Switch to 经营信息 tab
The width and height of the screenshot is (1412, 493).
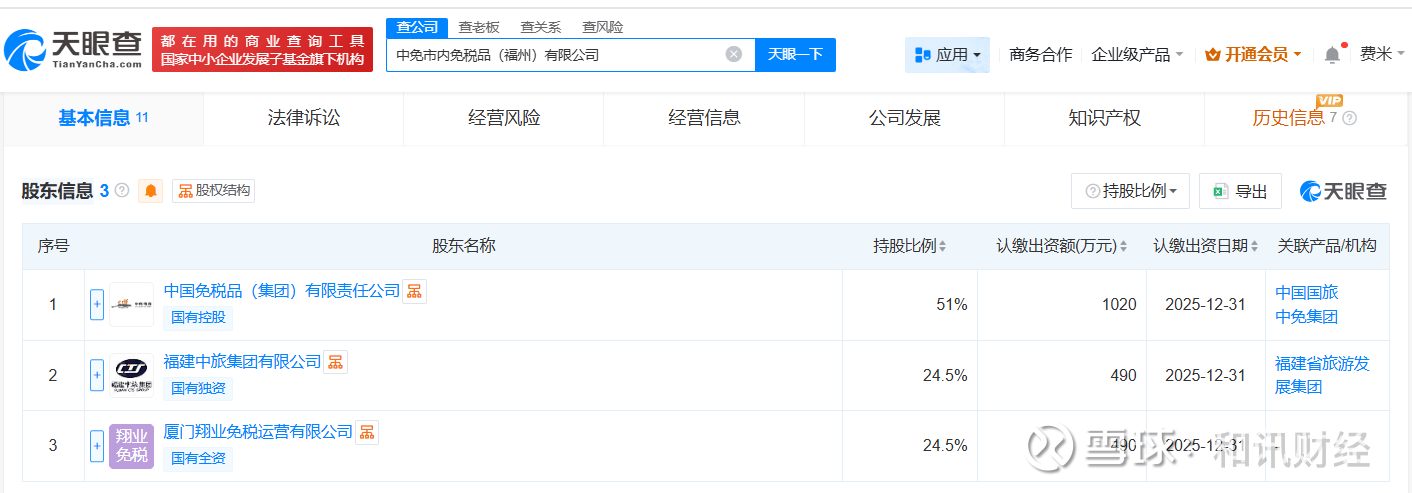(x=704, y=118)
